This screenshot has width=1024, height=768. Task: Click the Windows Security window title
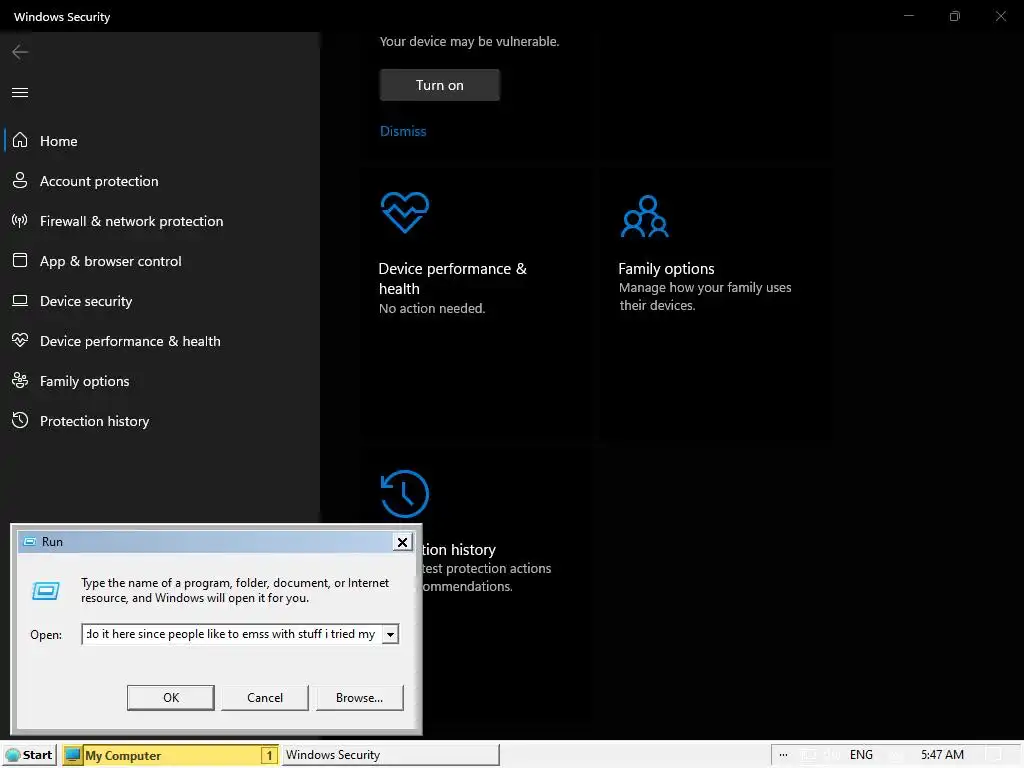tap(62, 17)
